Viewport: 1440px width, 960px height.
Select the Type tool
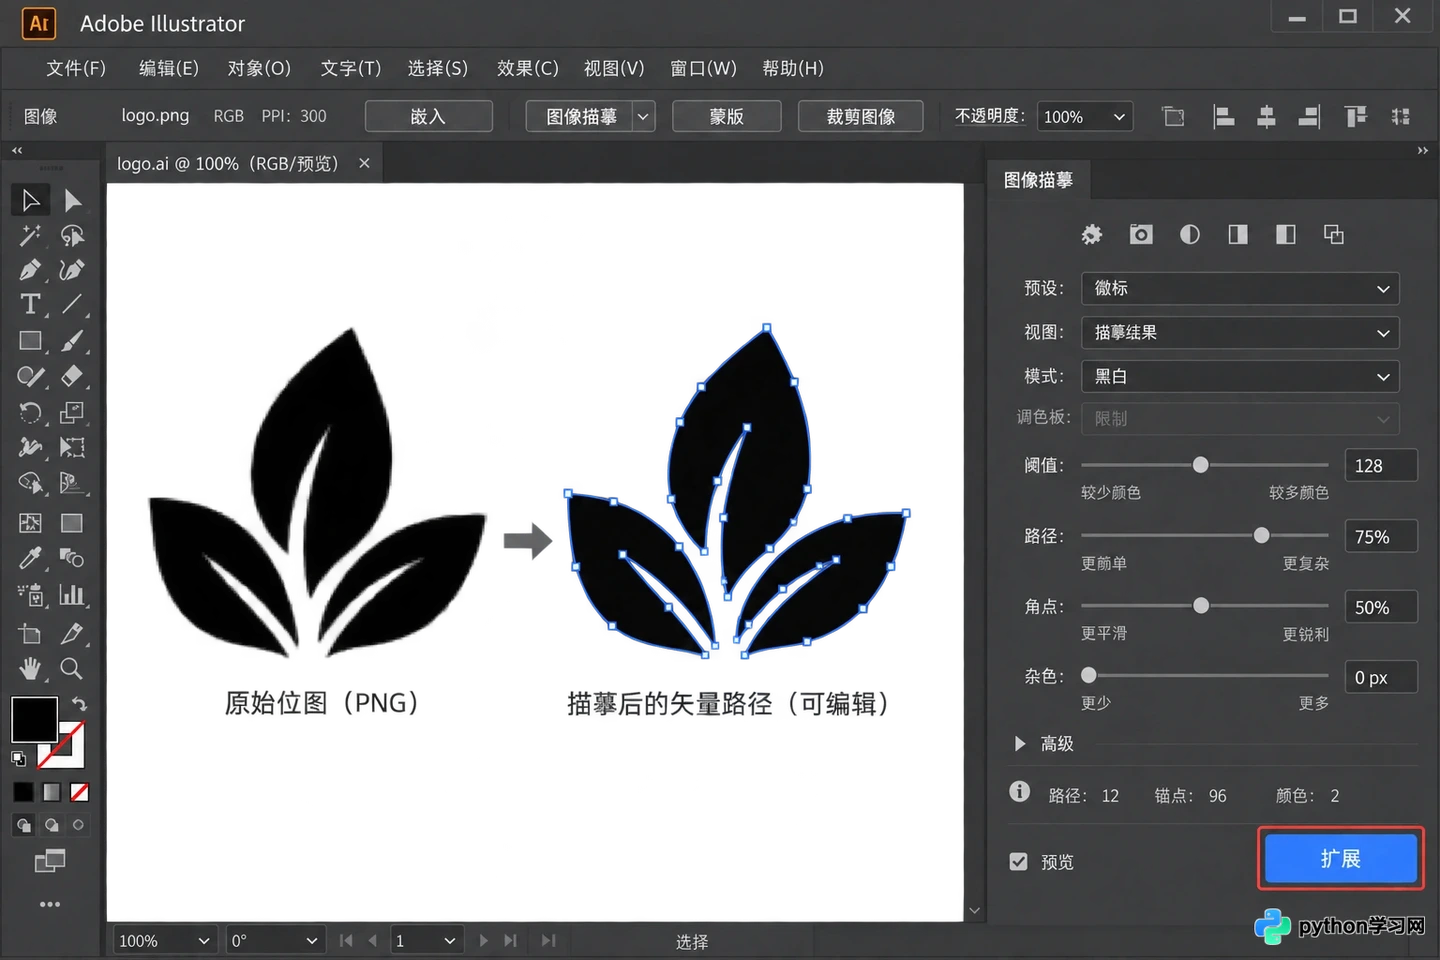pyautogui.click(x=30, y=304)
